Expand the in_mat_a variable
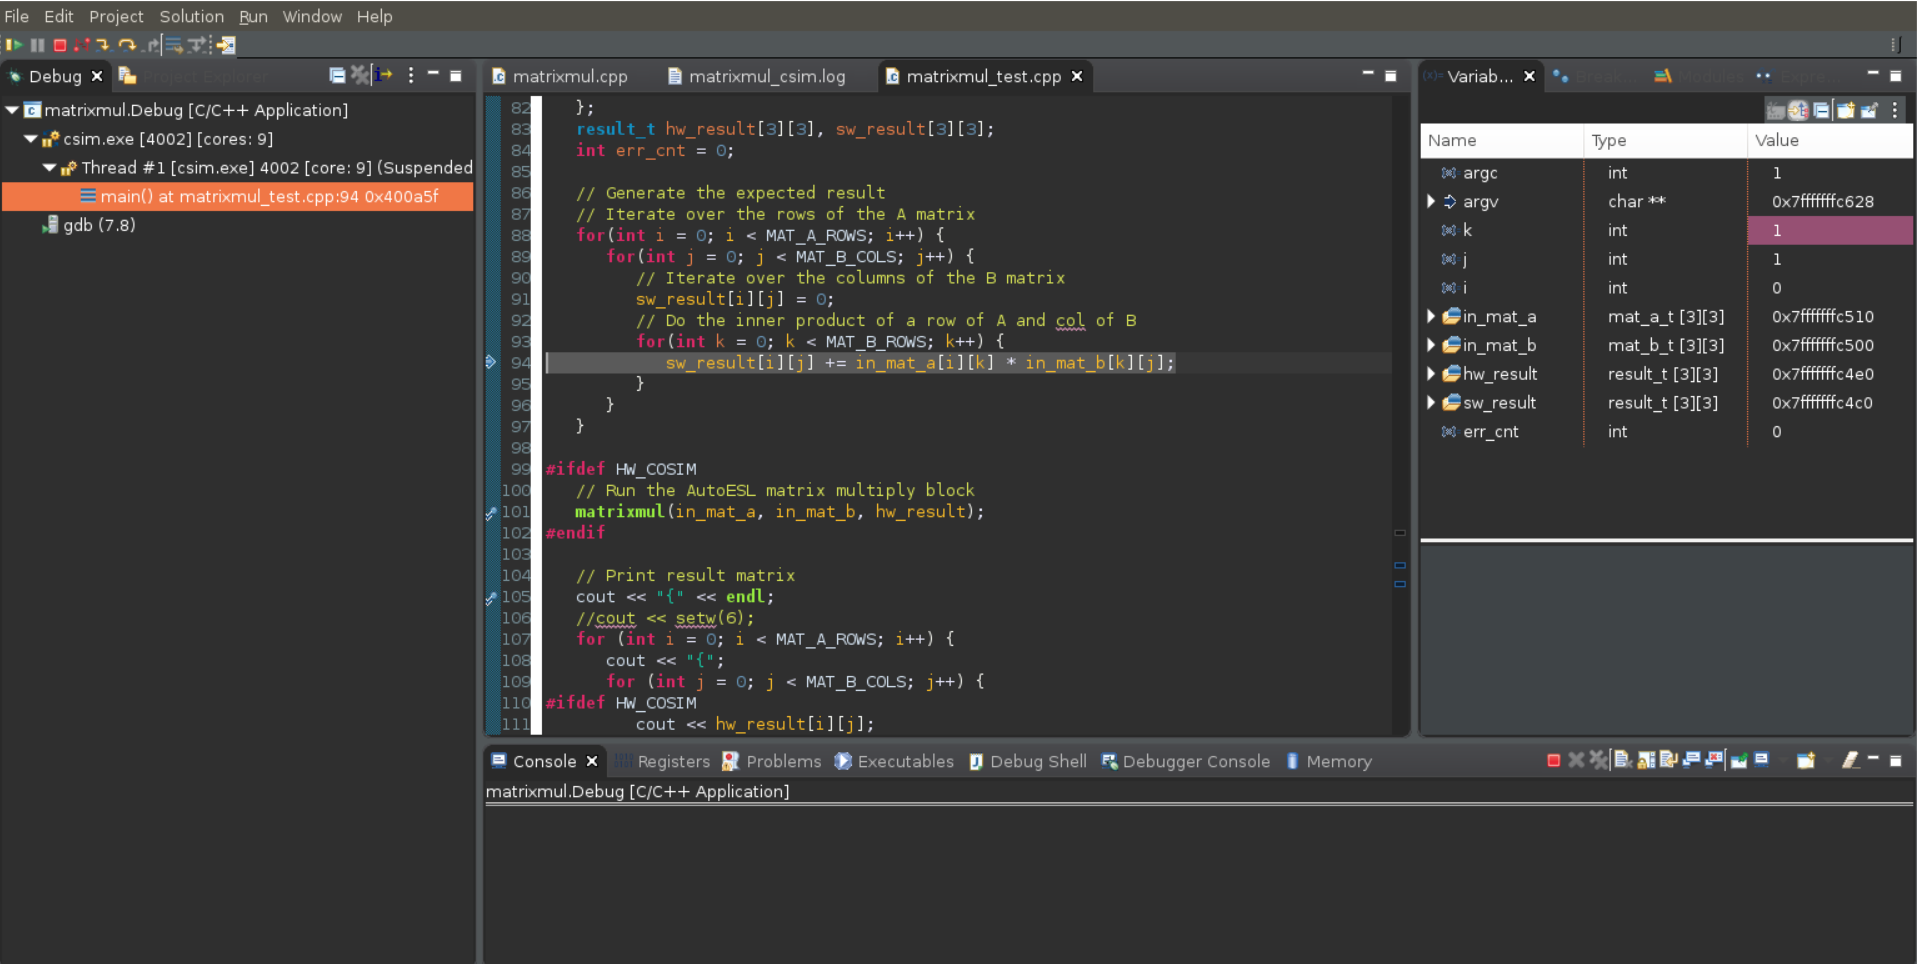 click(1431, 317)
